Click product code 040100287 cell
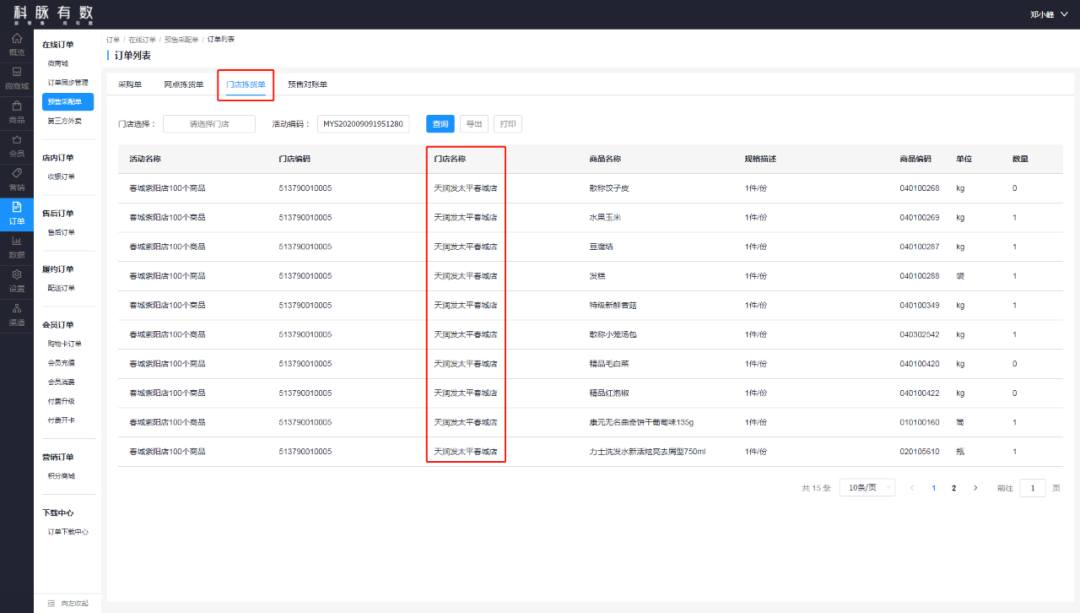This screenshot has width=1080, height=613. pos(920,247)
